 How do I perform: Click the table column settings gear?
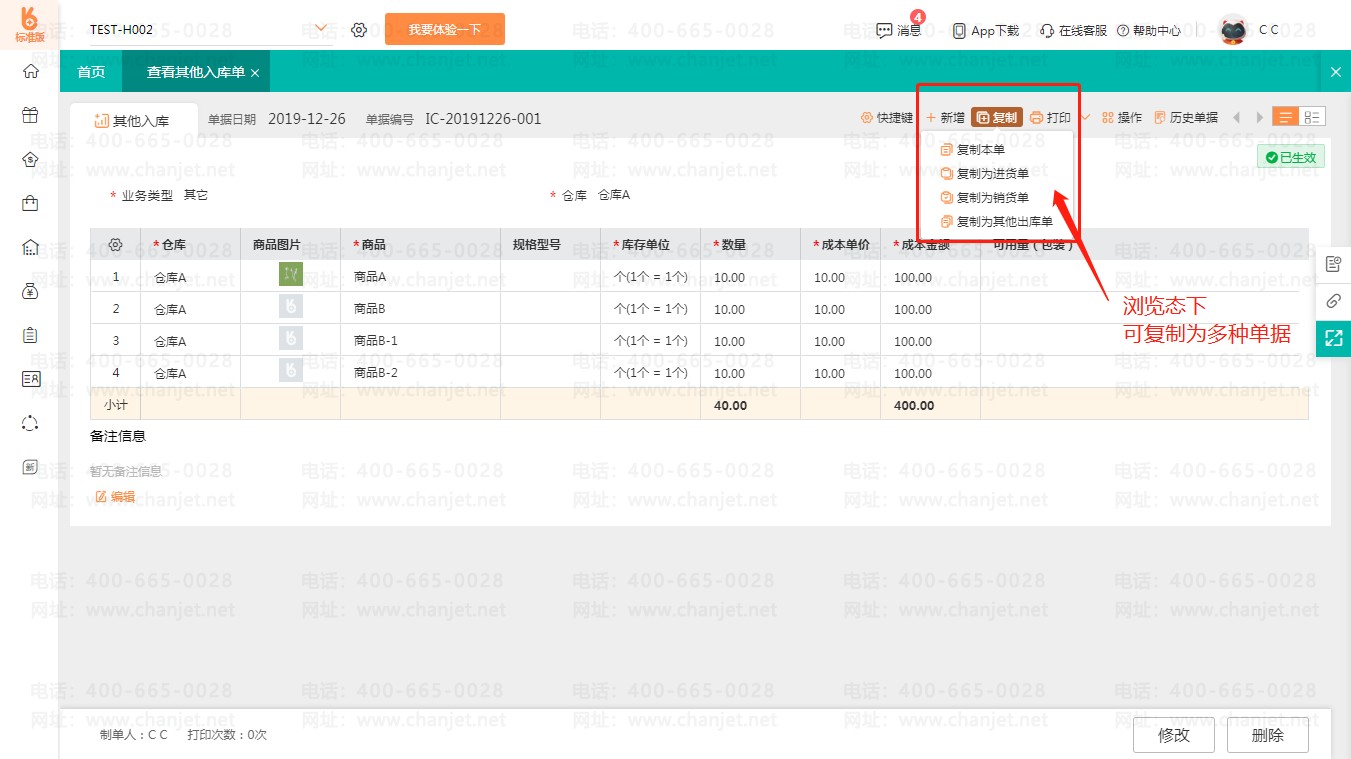click(x=115, y=245)
